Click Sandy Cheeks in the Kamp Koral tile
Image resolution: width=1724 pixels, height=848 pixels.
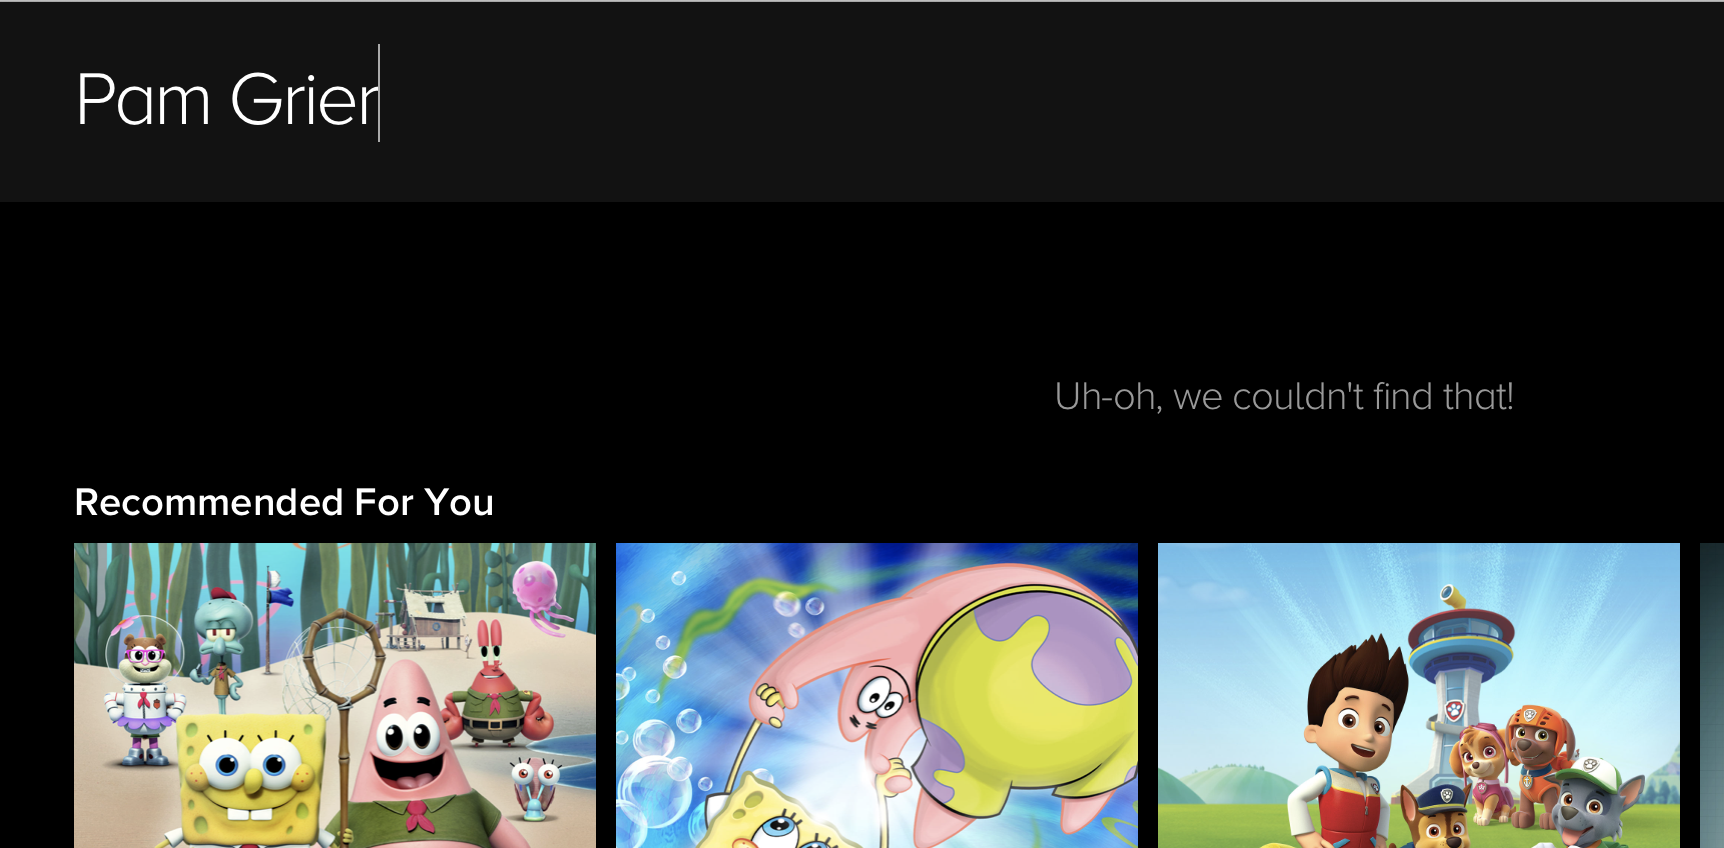146,692
